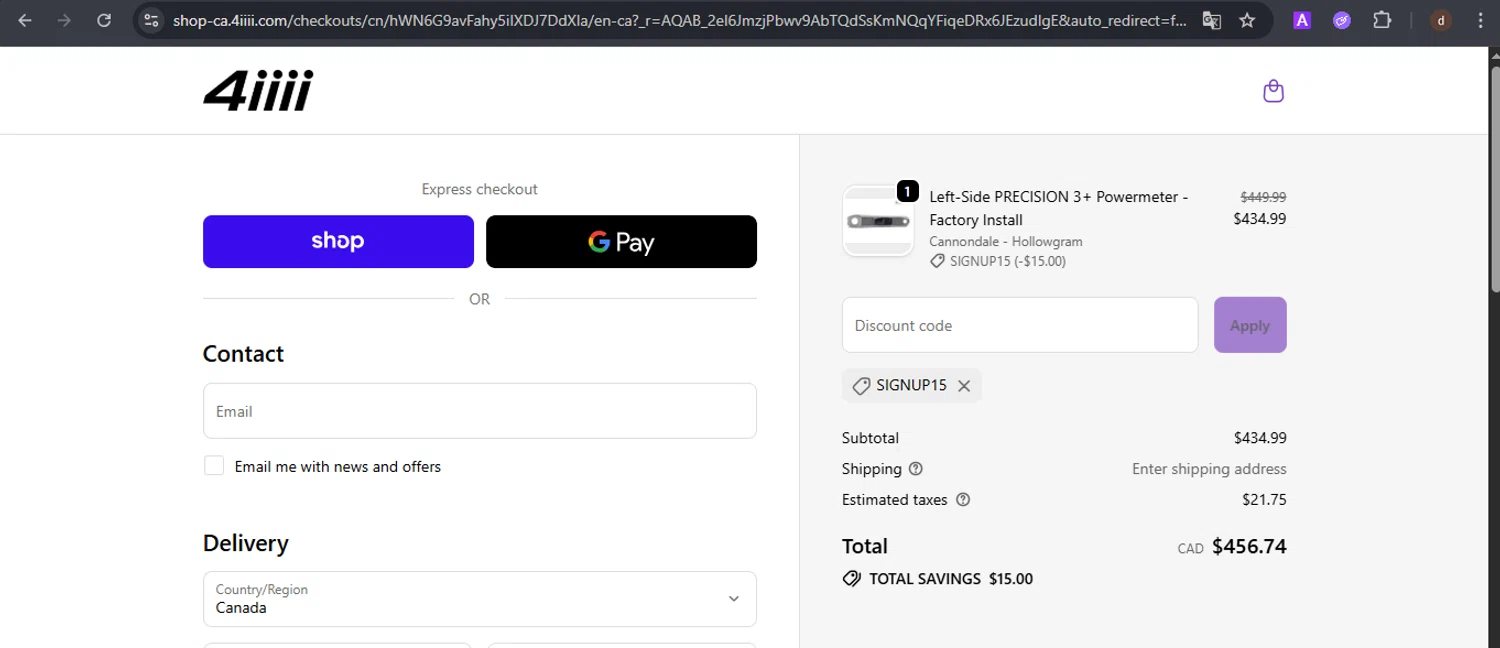This screenshot has height=648, width=1500.
Task: Open the shopping bag cart icon
Action: 1273,91
